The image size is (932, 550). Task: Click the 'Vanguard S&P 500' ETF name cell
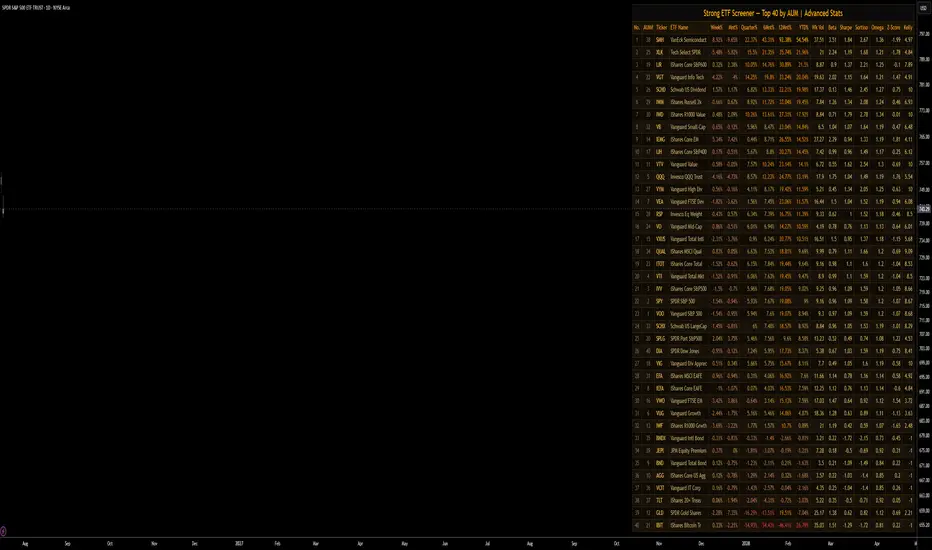(x=687, y=314)
